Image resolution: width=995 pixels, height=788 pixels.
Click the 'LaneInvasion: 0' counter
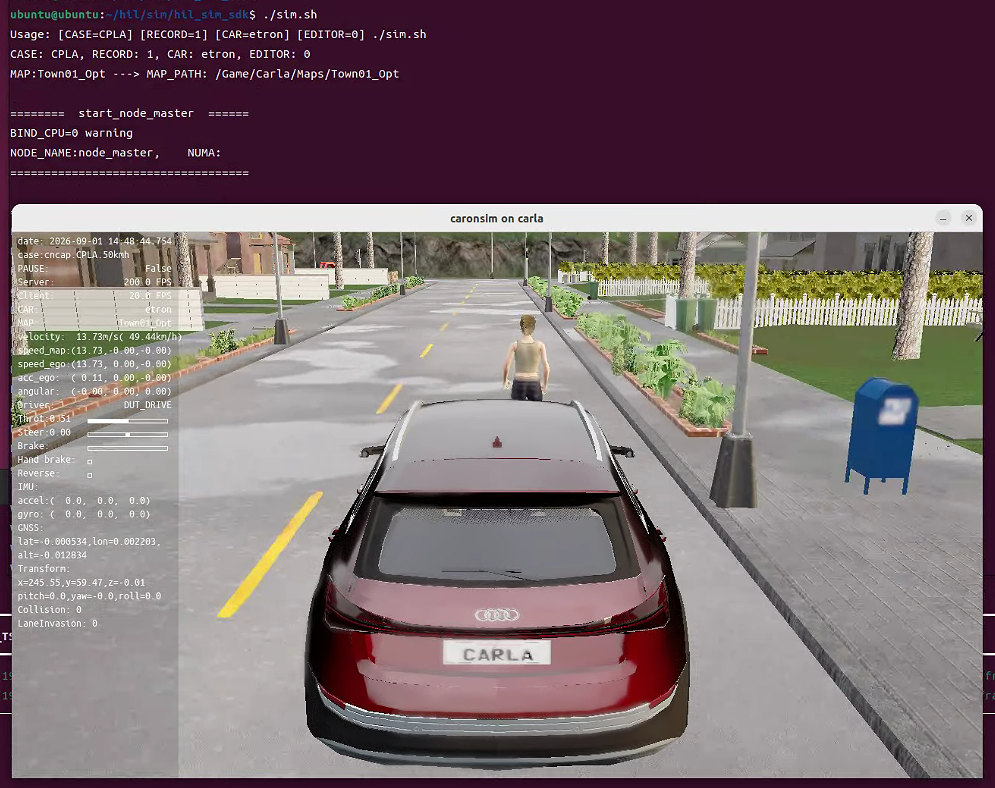[x=57, y=624]
